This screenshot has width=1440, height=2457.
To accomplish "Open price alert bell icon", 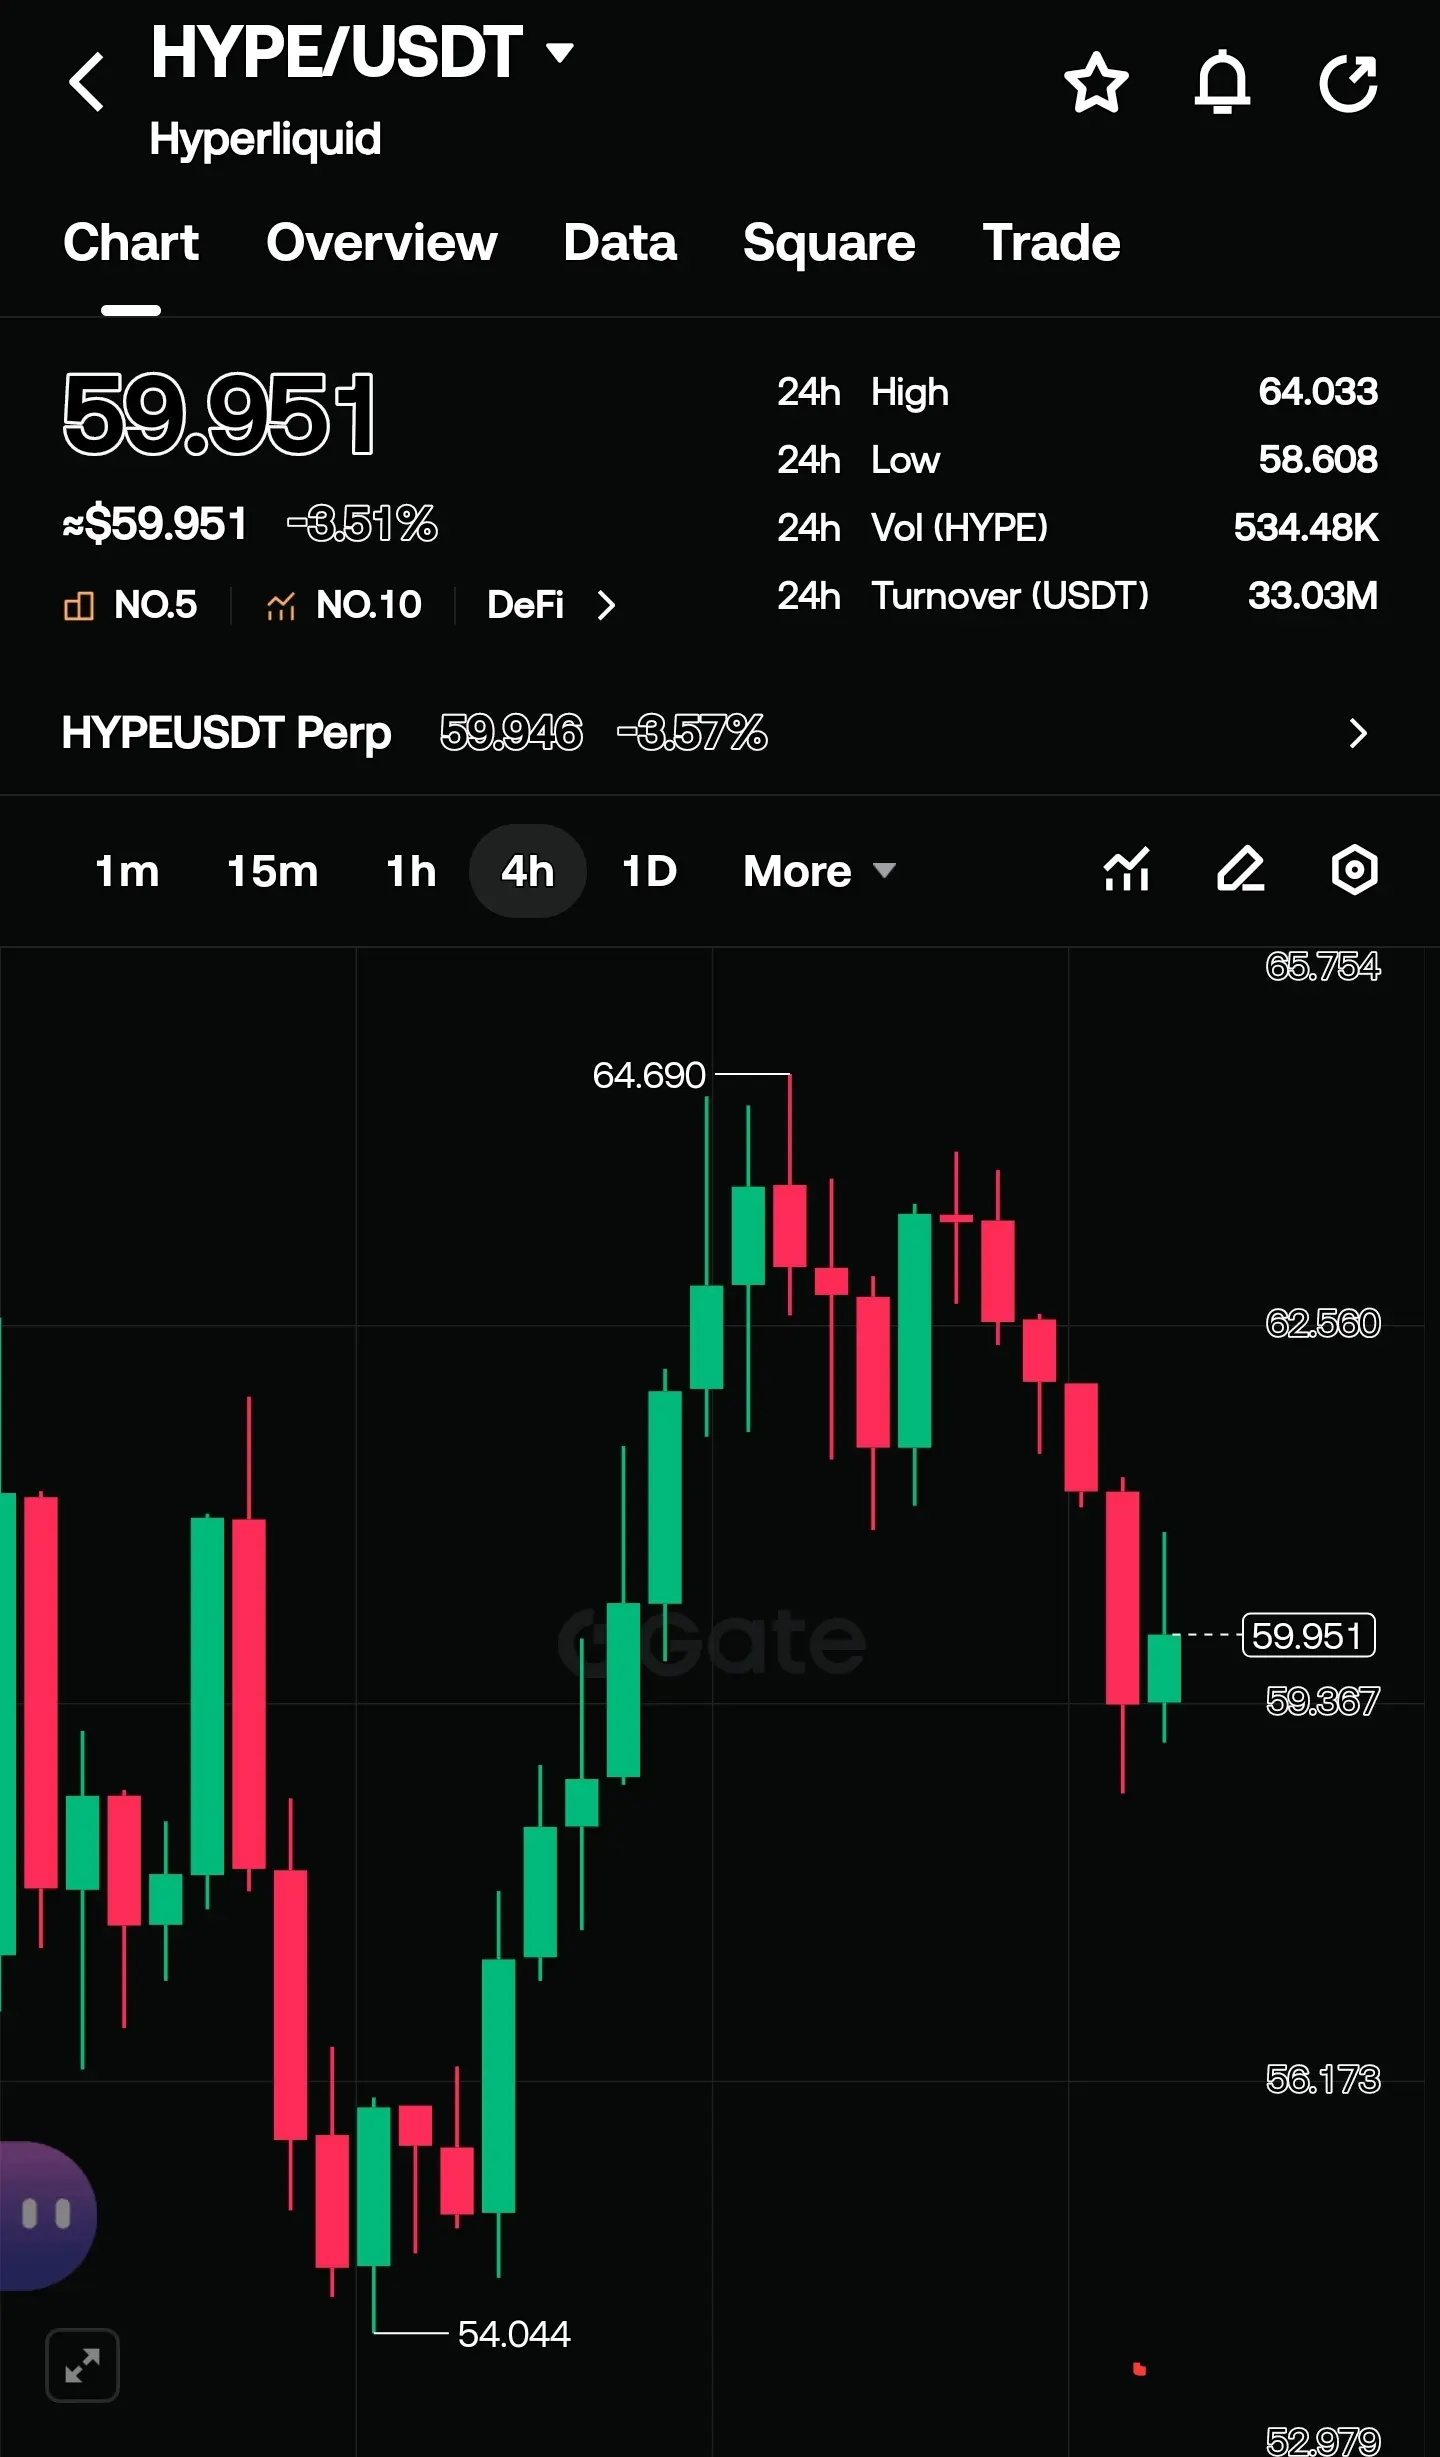I will pyautogui.click(x=1222, y=82).
